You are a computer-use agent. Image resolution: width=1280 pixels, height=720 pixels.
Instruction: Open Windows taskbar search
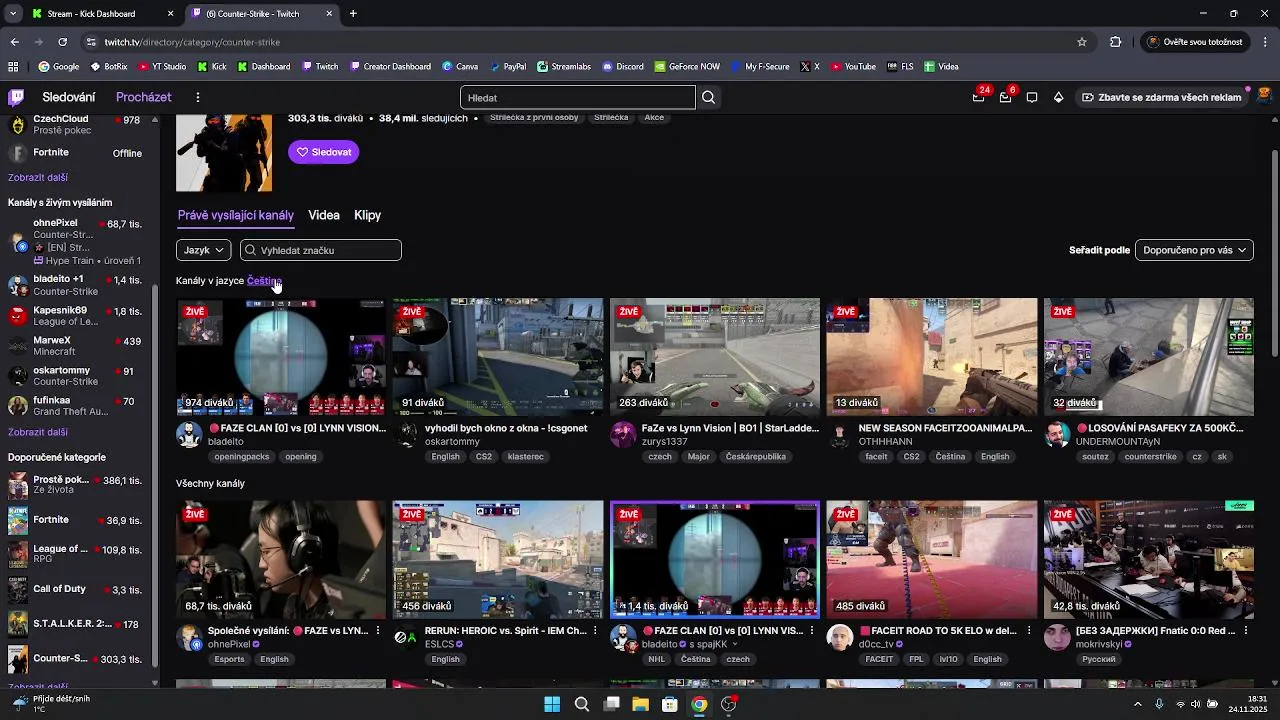(581, 704)
